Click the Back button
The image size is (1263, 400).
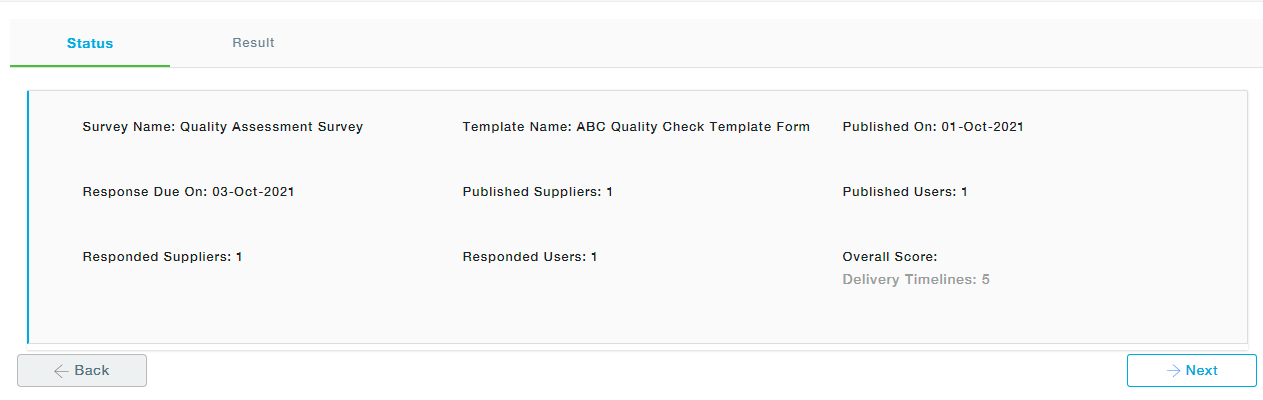(82, 370)
